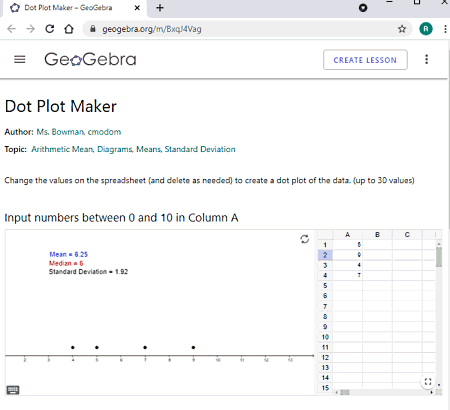The height and width of the screenshot is (410, 450).
Task: Click the lock icon in address bar
Action: pyautogui.click(x=93, y=29)
